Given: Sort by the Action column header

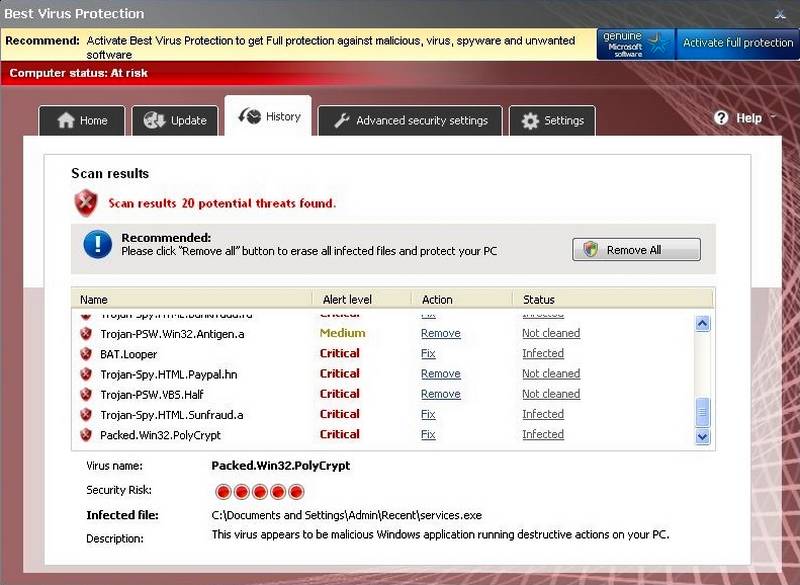Looking at the screenshot, I should [x=462, y=299].
